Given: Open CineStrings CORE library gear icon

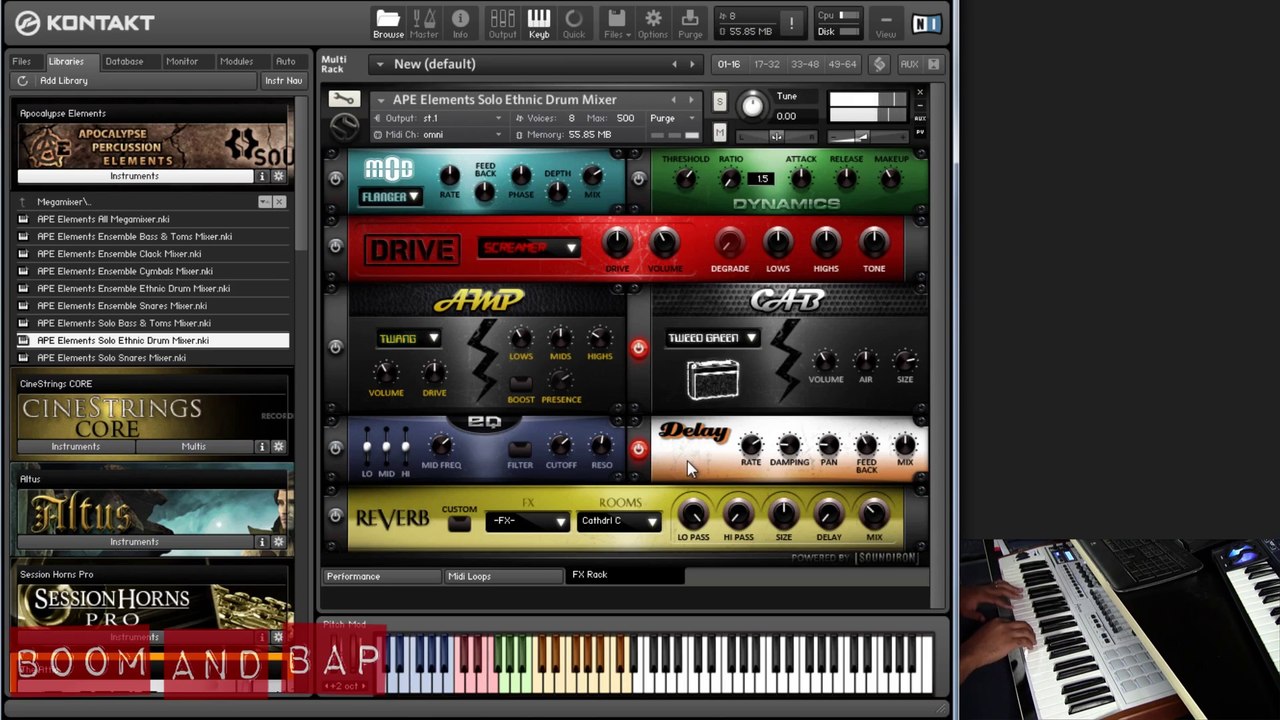Looking at the screenshot, I should click(279, 447).
